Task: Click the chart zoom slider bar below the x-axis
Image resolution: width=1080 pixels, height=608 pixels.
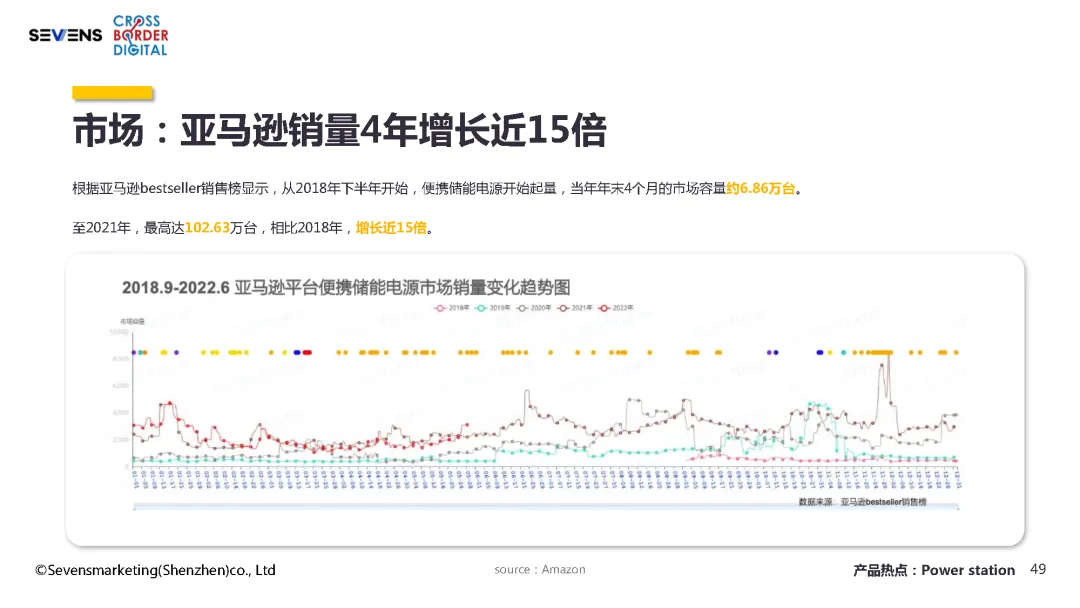Action: (x=546, y=507)
